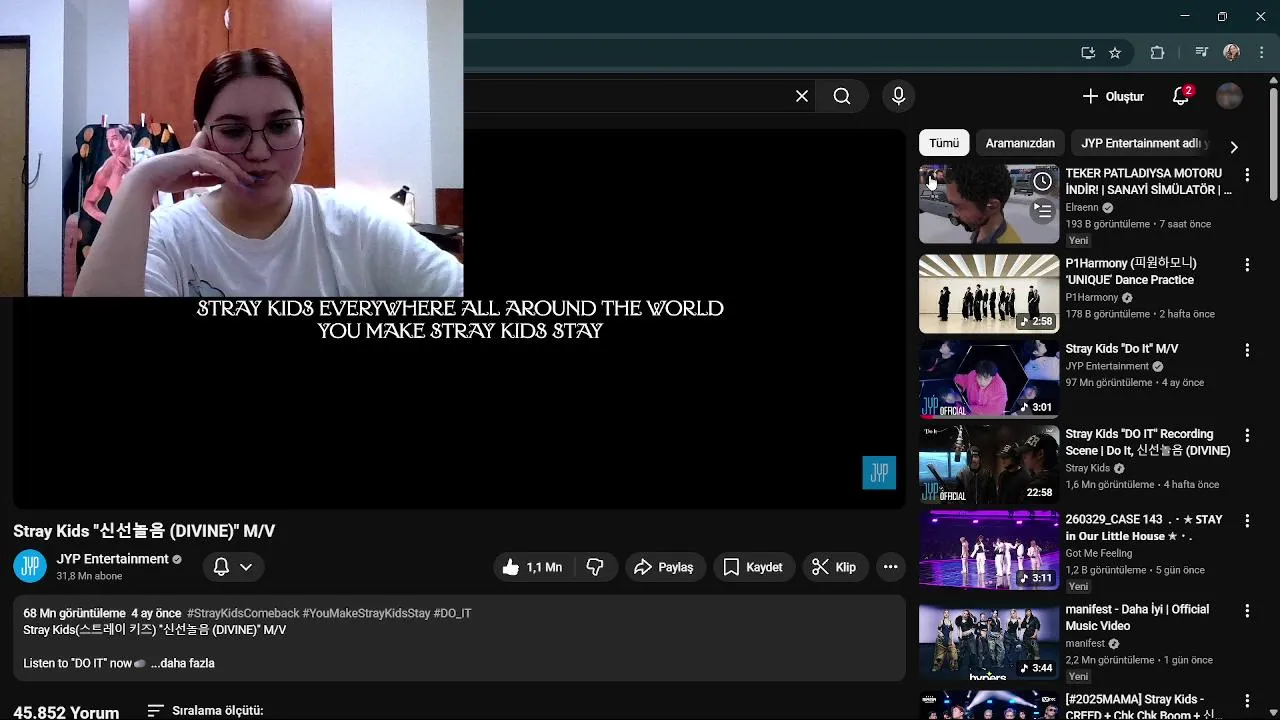Image resolution: width=1280 pixels, height=720 pixels.
Task: Open the JYP Entertainment channel avatar
Action: (30, 567)
